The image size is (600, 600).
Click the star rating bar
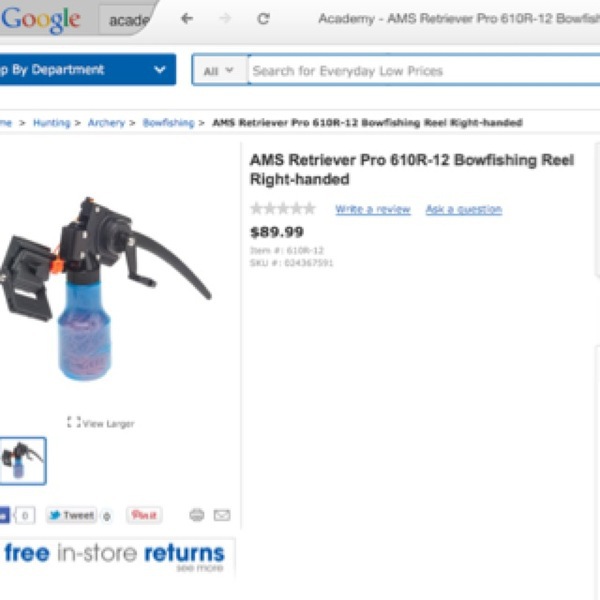(283, 209)
